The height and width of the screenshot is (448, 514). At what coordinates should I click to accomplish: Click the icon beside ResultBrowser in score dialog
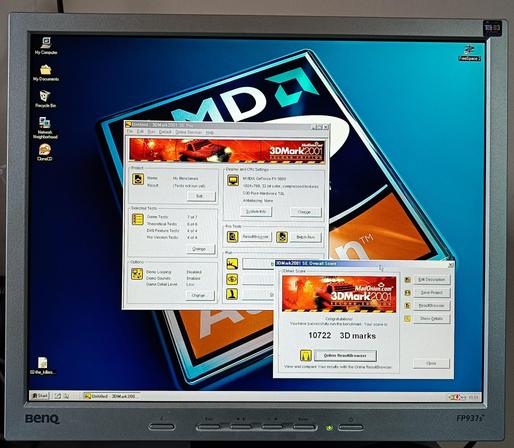(408, 306)
